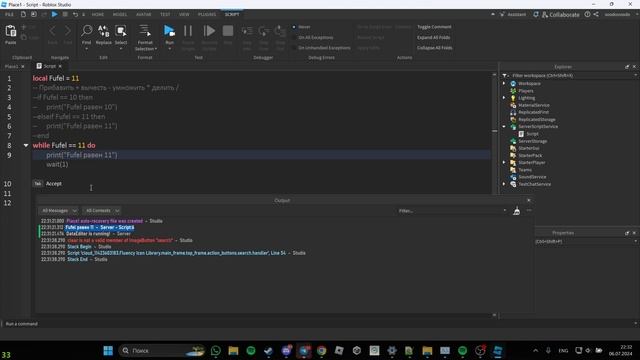Click Collapse All Folds
640x360 pixels.
pos(434,48)
